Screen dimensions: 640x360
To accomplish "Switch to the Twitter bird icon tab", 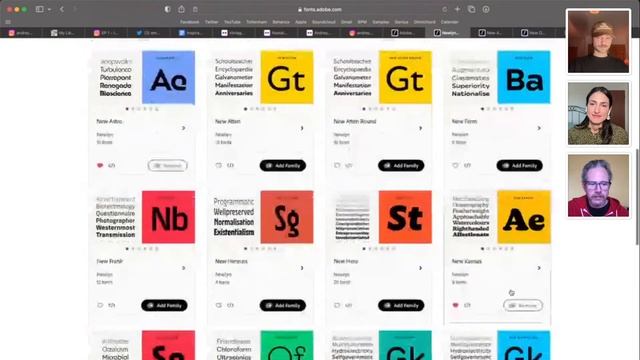I will pos(149,33).
